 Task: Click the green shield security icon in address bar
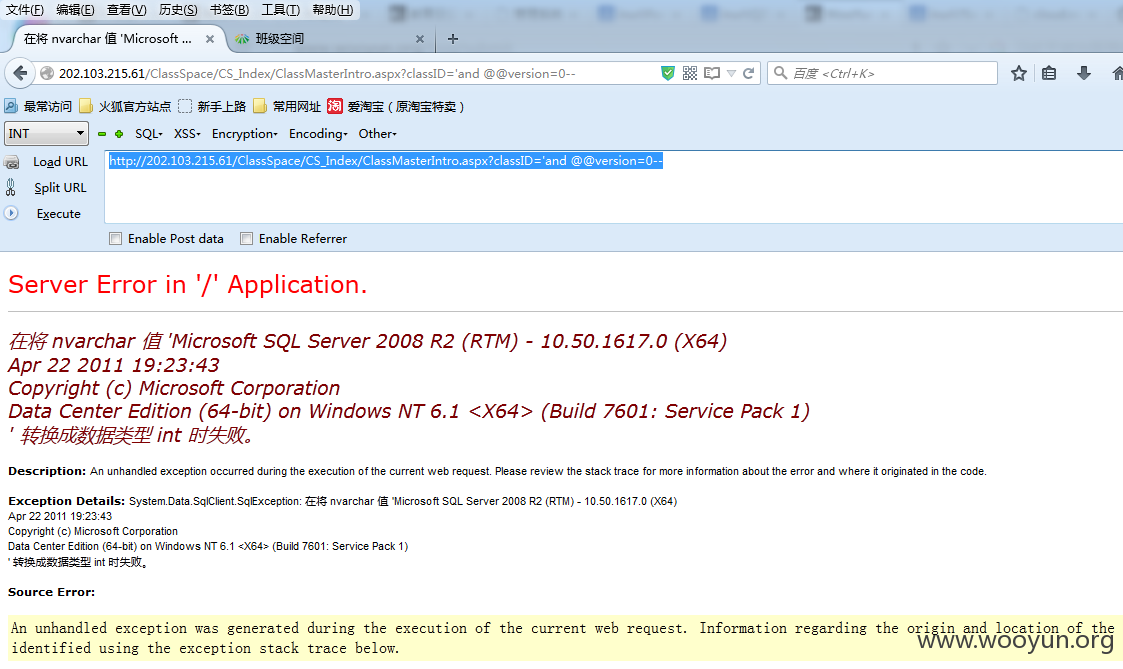click(x=667, y=73)
